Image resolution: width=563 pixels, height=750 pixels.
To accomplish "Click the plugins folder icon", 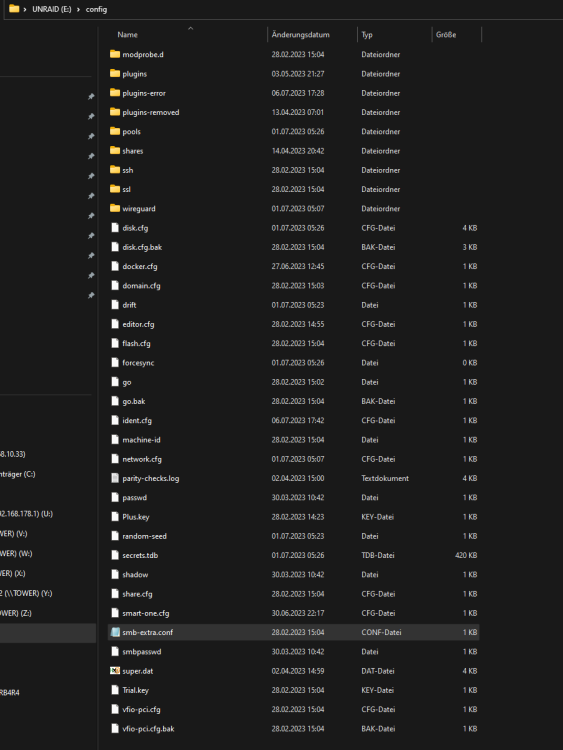I will point(115,73).
